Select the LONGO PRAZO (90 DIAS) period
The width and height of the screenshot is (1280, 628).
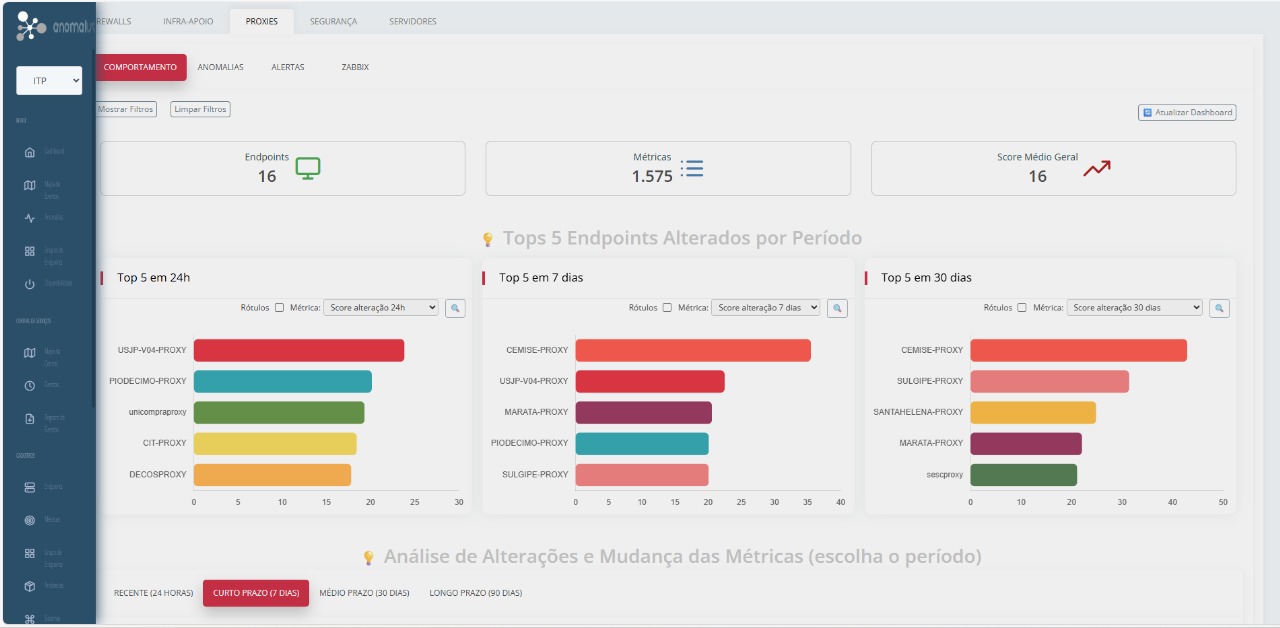coord(475,593)
